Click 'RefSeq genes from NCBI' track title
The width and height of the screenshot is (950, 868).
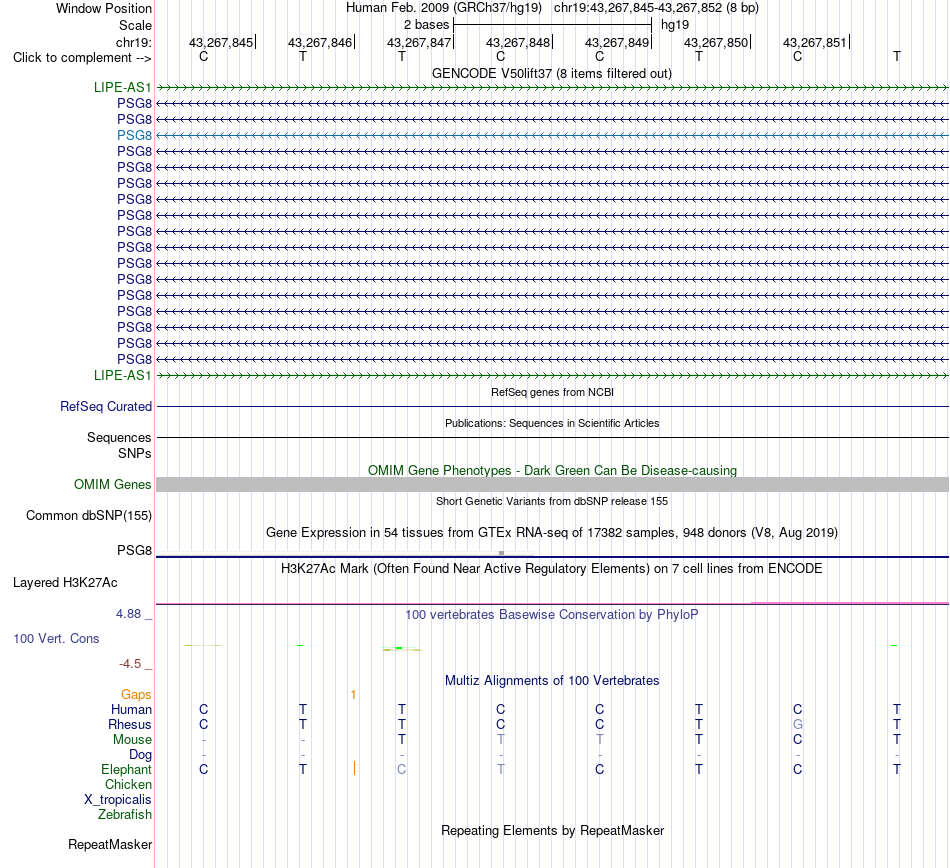point(552,393)
